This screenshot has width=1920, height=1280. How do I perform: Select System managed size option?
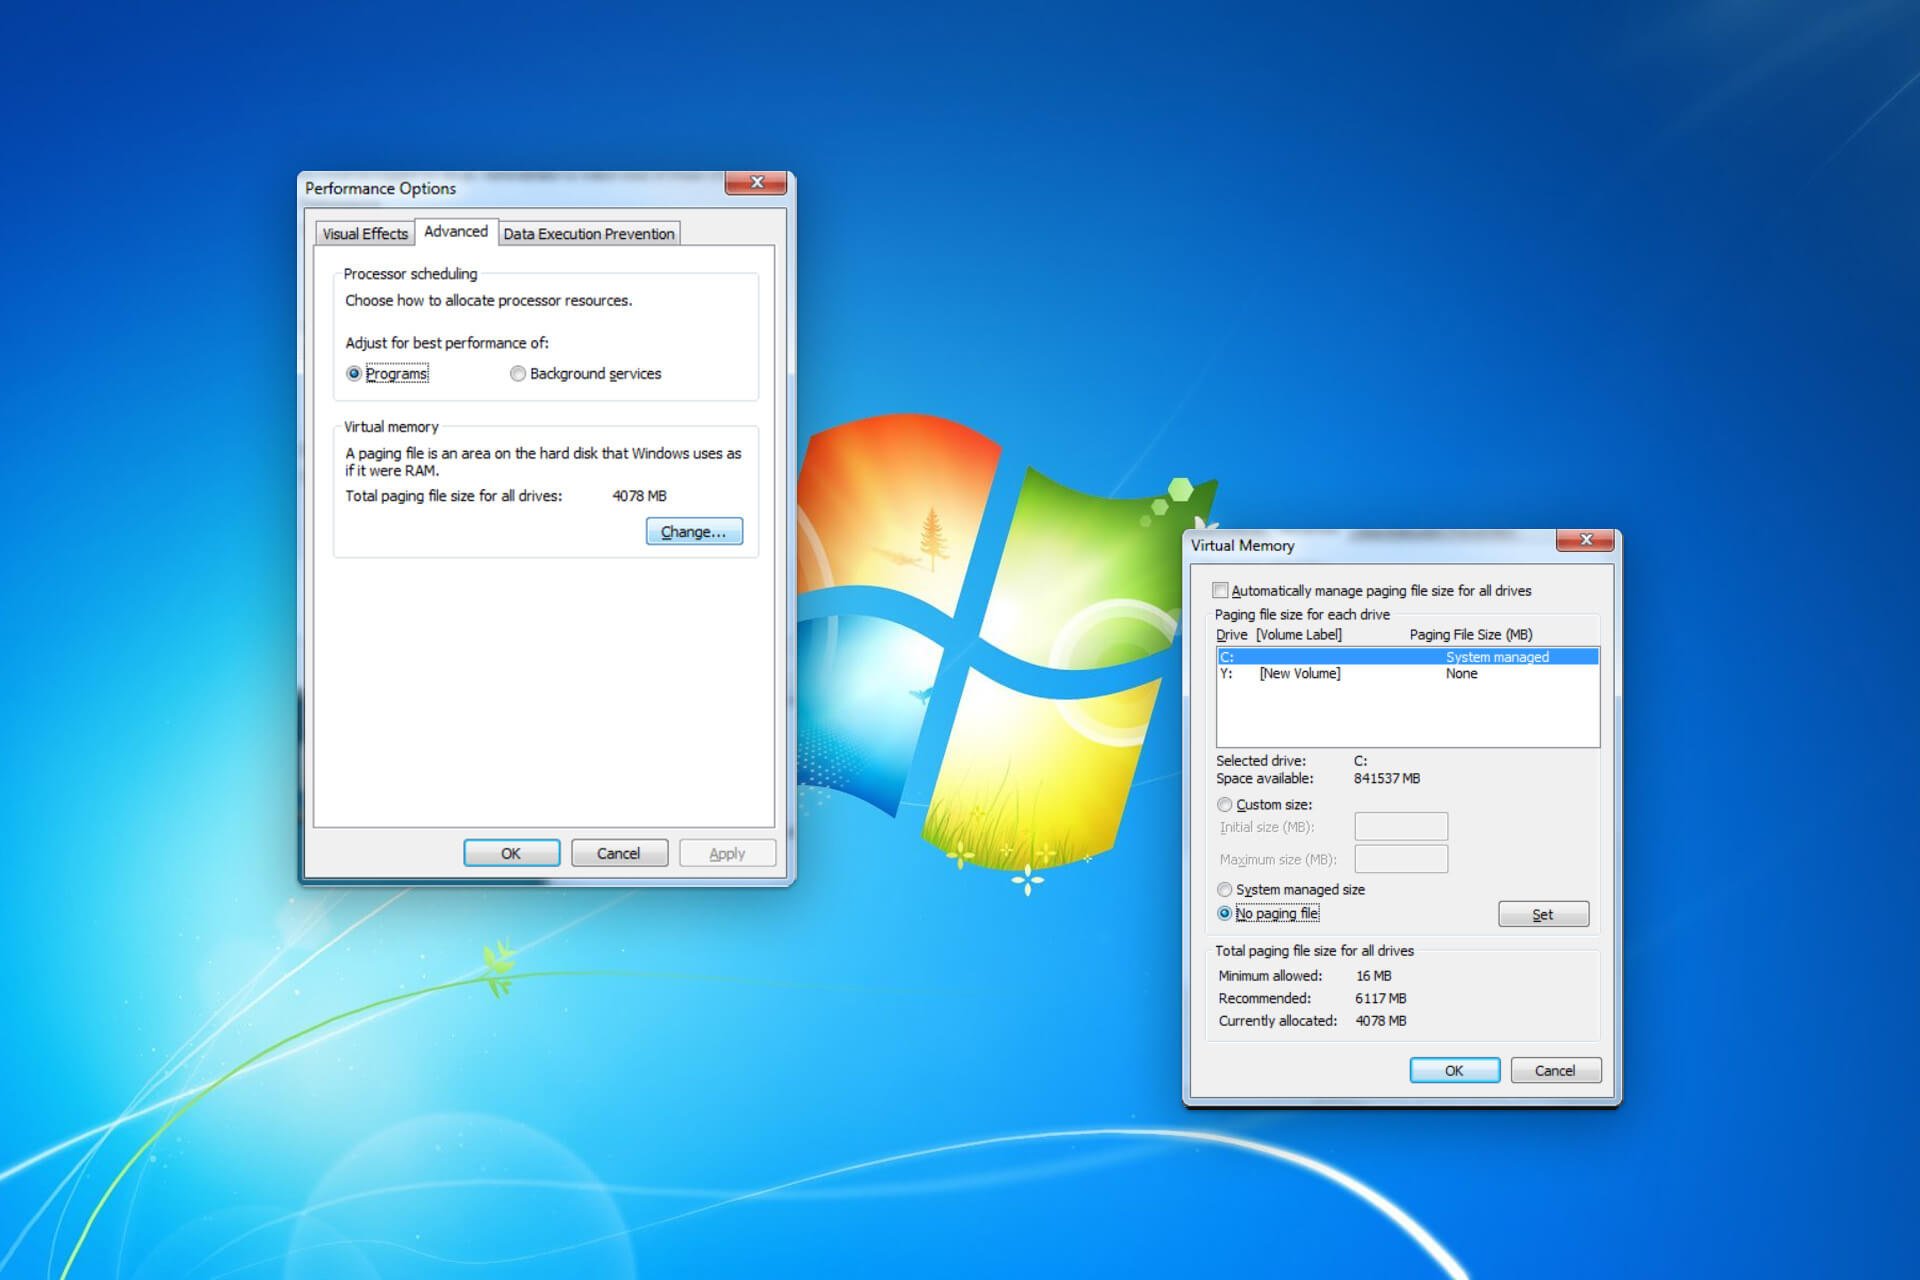pos(1224,890)
